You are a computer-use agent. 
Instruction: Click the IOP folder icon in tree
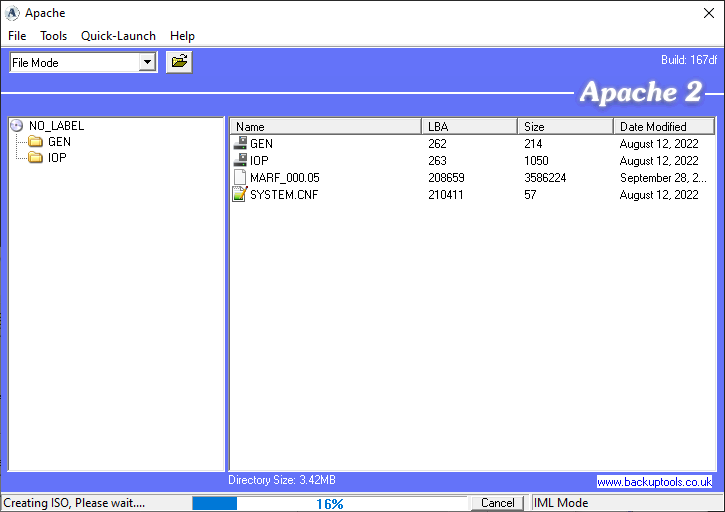35,158
